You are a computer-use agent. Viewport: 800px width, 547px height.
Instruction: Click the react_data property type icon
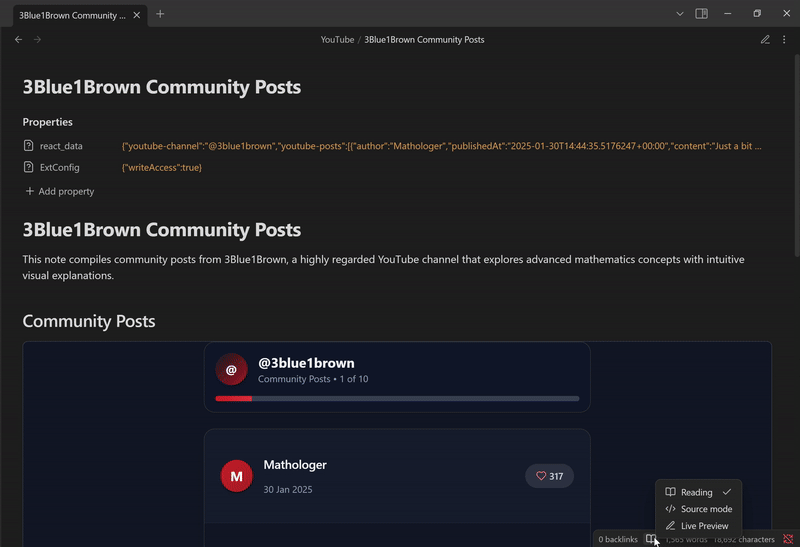click(x=29, y=146)
